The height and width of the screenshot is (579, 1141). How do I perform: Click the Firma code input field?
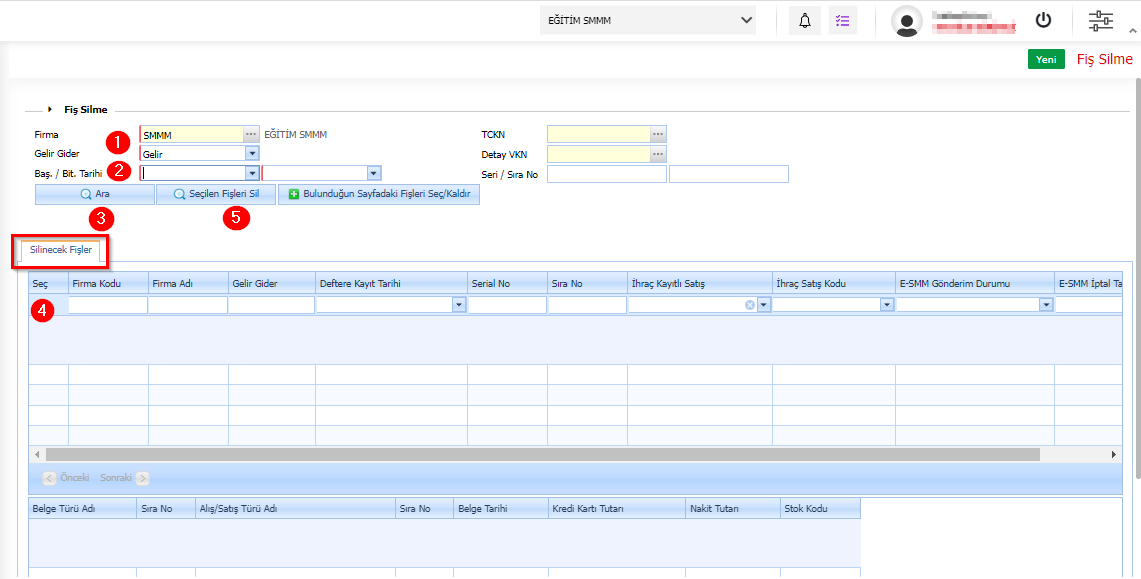(x=191, y=135)
